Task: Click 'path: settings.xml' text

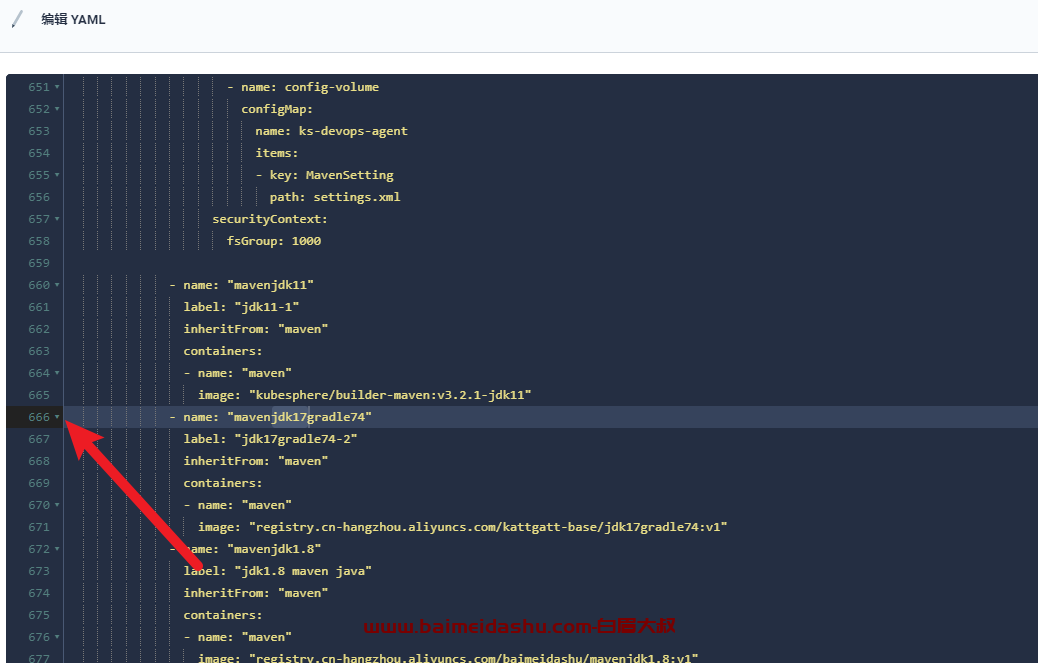Action: (334, 197)
